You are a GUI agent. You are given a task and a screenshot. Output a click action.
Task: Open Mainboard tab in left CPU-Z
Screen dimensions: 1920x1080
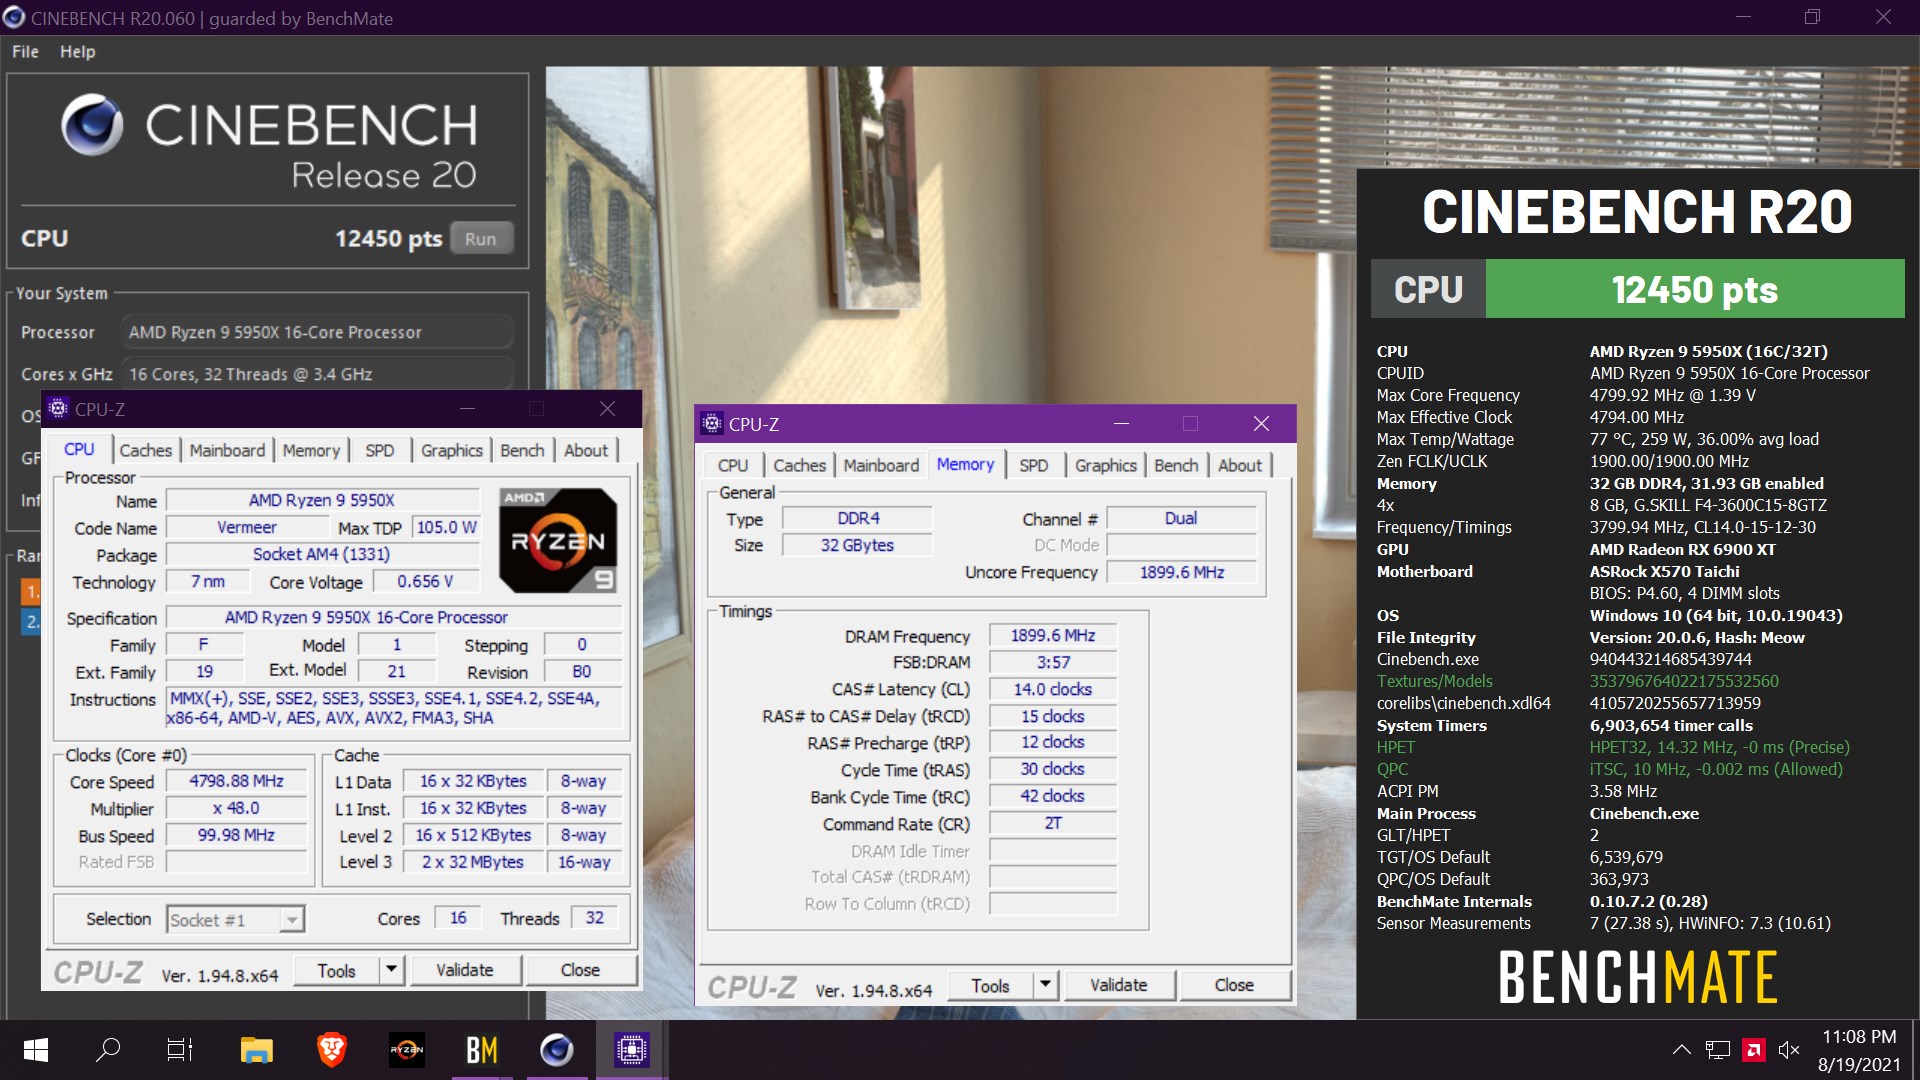pyautogui.click(x=227, y=450)
